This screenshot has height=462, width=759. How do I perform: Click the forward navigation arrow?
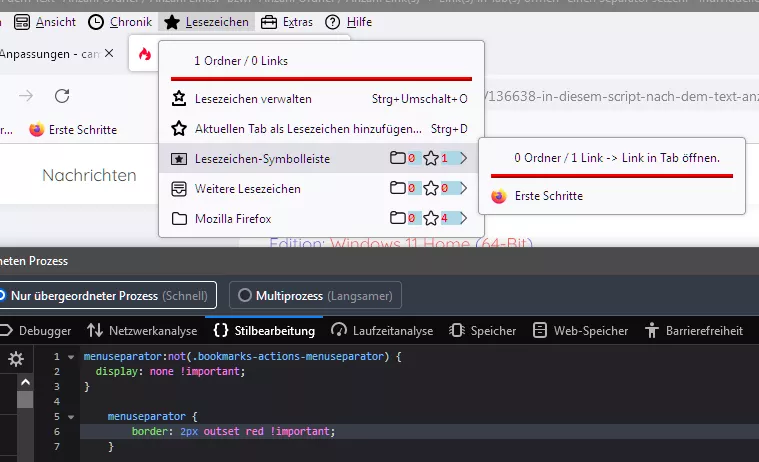click(x=26, y=96)
